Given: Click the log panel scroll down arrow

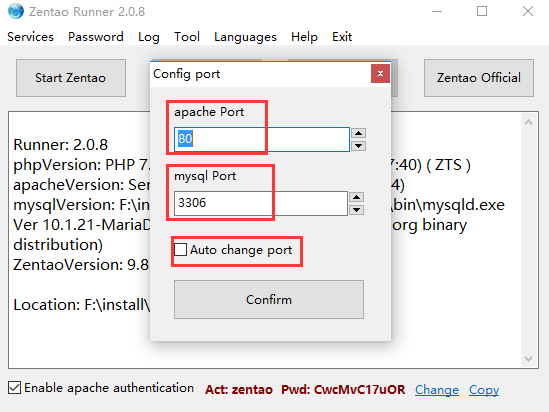Looking at the screenshot, I should coord(529,359).
